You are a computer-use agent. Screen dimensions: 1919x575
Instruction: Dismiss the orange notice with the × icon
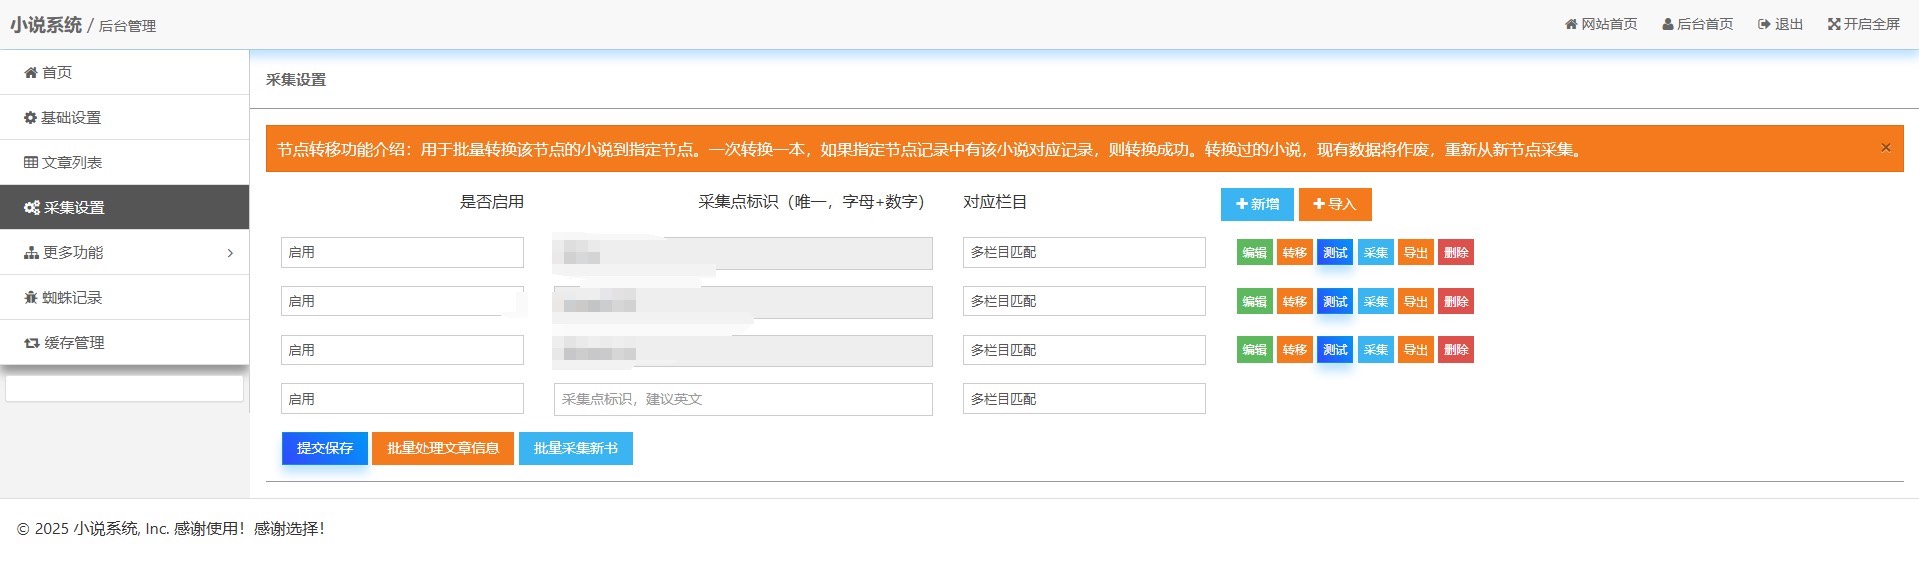(x=1885, y=148)
